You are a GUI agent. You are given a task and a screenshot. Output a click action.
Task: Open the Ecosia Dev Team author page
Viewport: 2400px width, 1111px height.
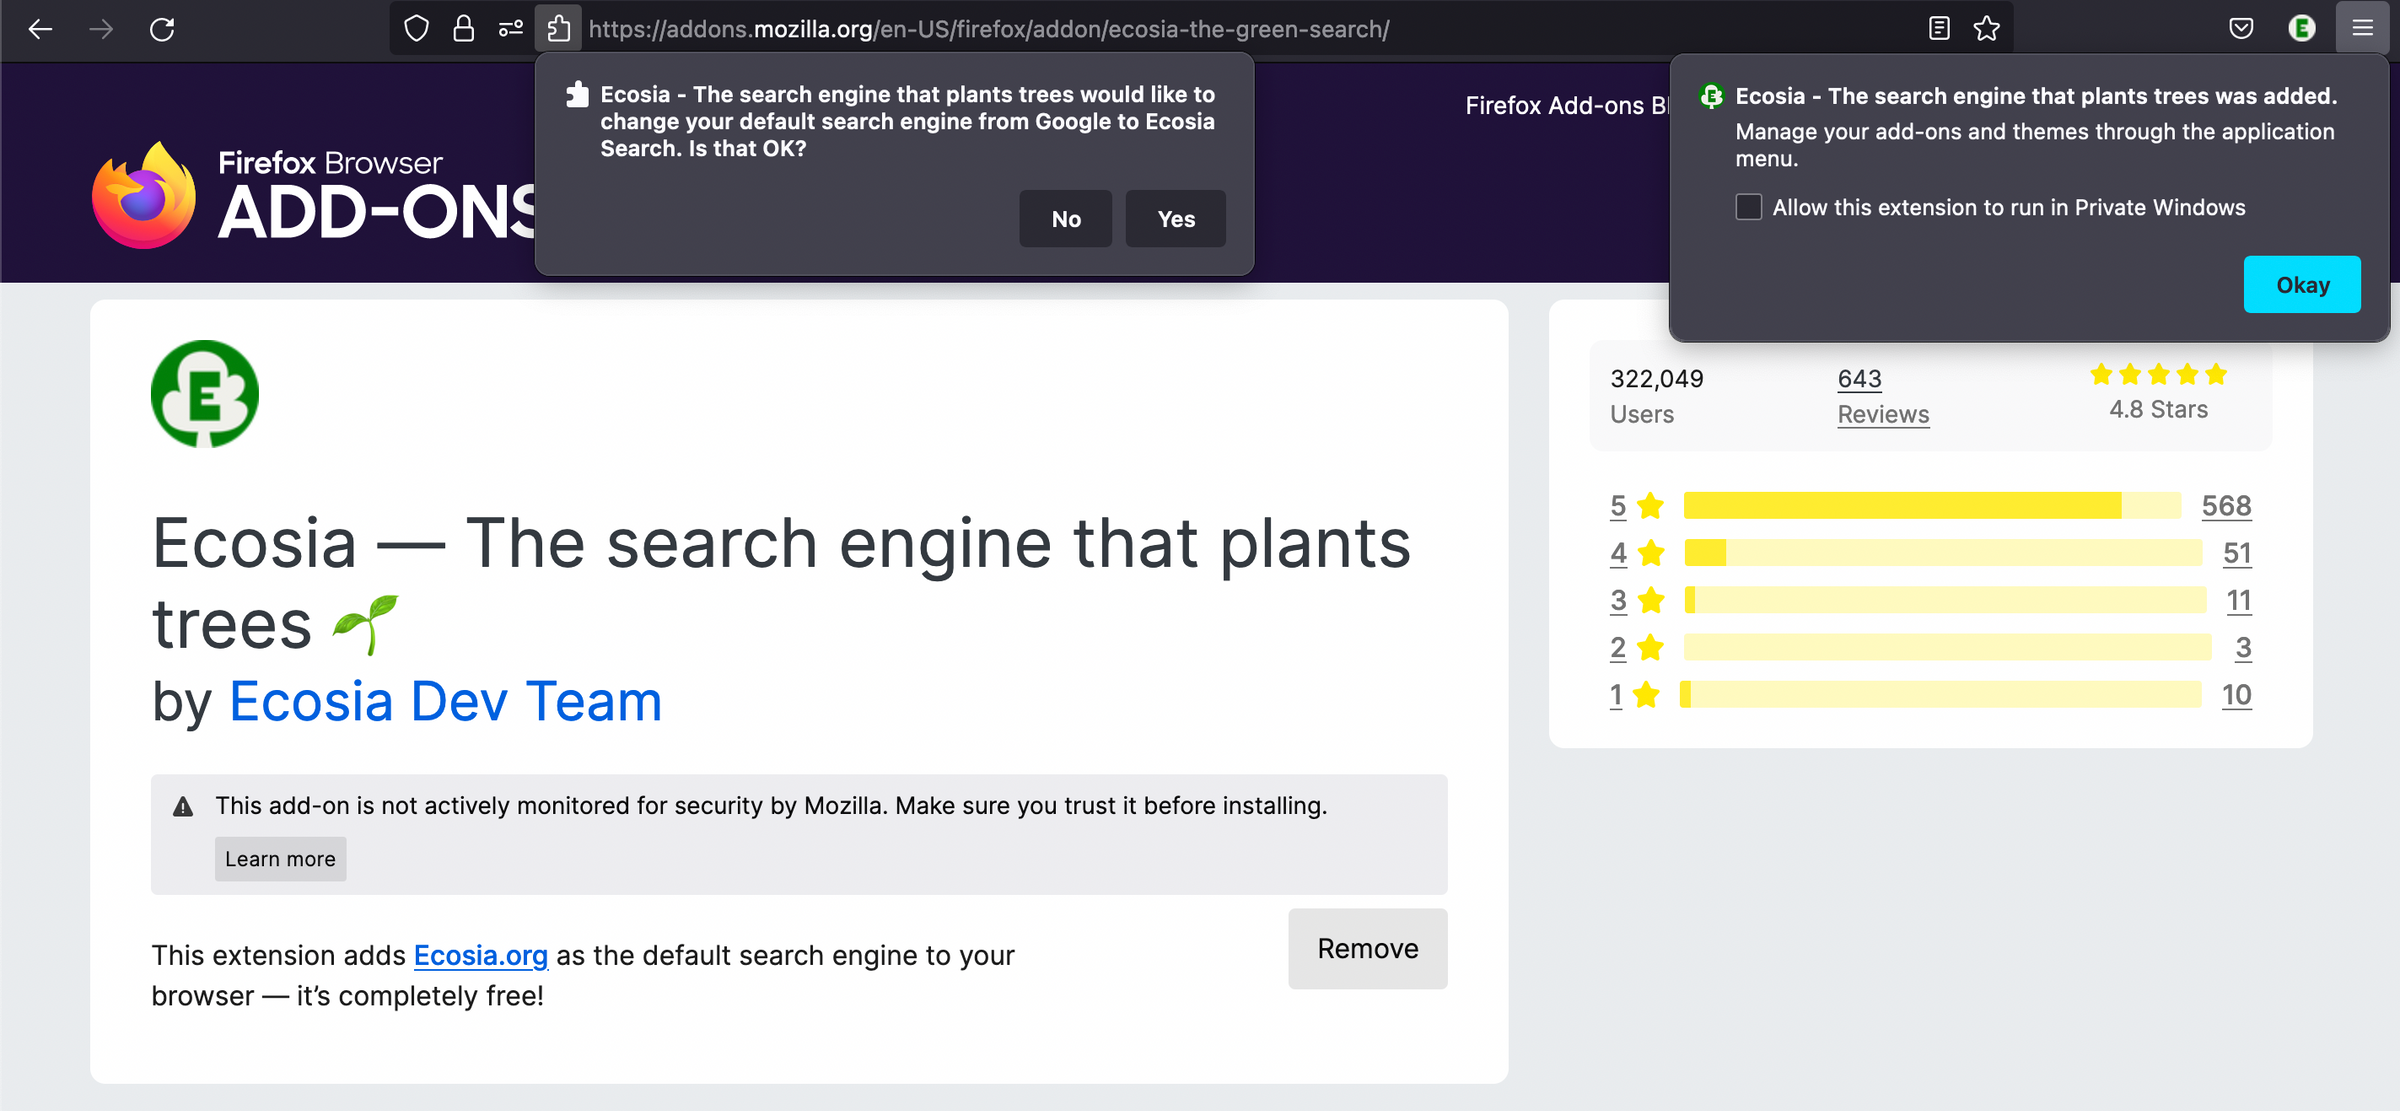443,701
